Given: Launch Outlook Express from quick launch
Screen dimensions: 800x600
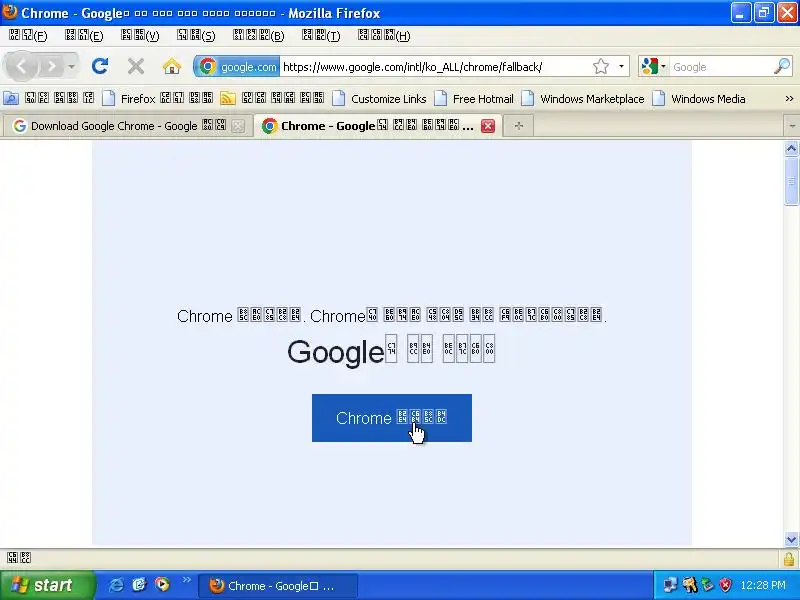Looking at the screenshot, I should click(x=139, y=585).
